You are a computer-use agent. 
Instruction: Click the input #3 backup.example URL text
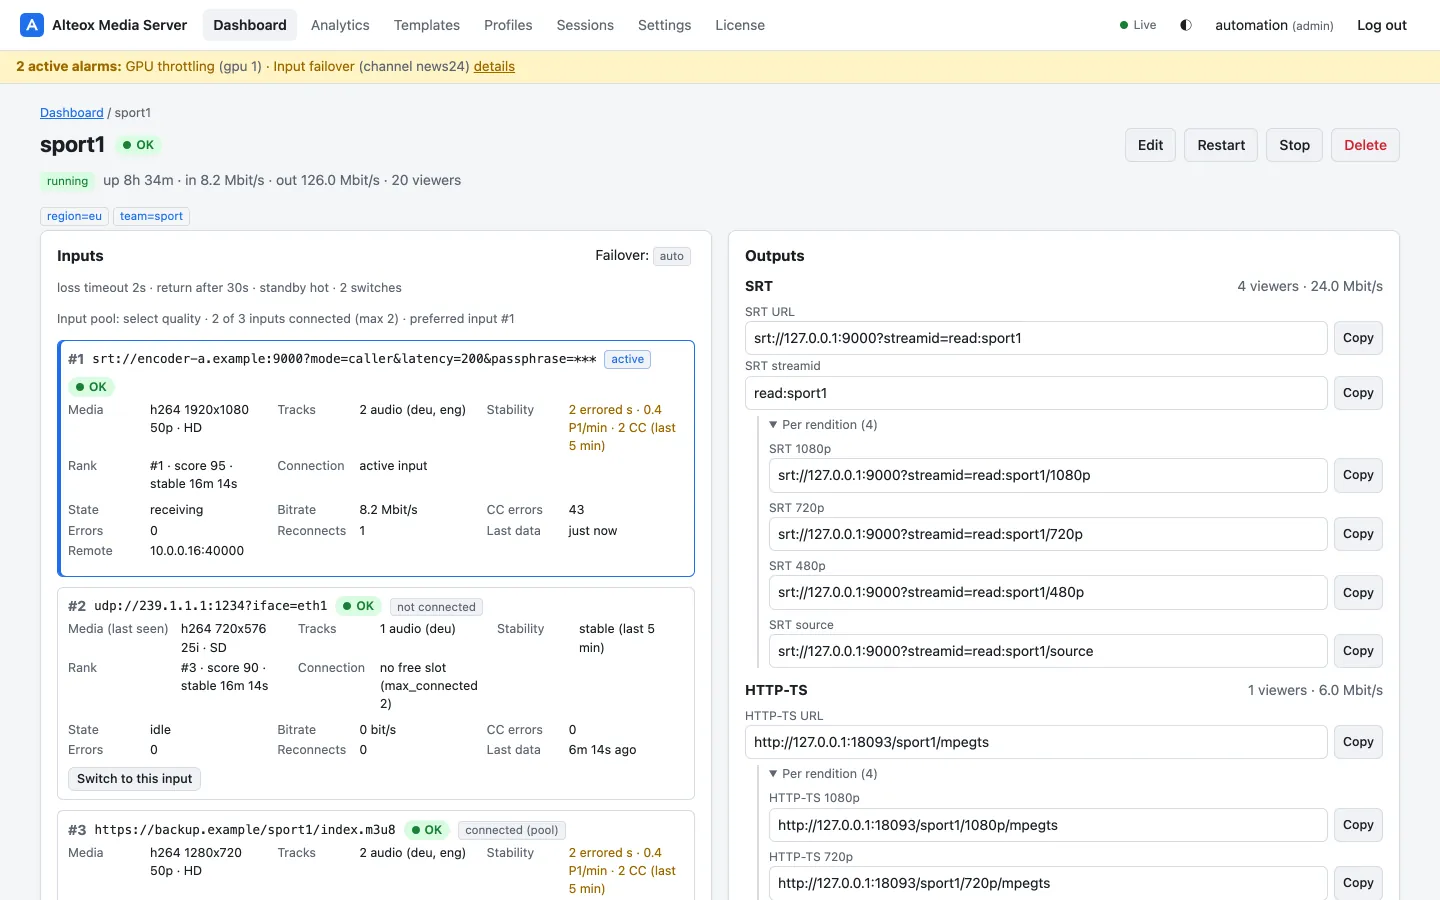(245, 830)
